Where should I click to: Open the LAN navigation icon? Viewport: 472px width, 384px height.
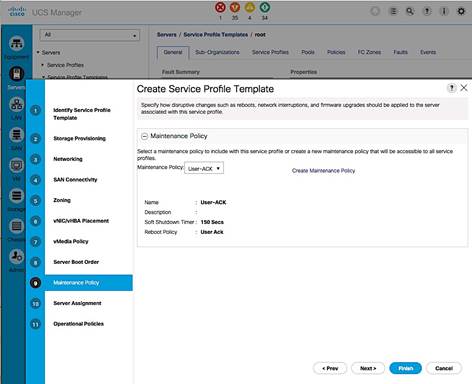pos(16,104)
